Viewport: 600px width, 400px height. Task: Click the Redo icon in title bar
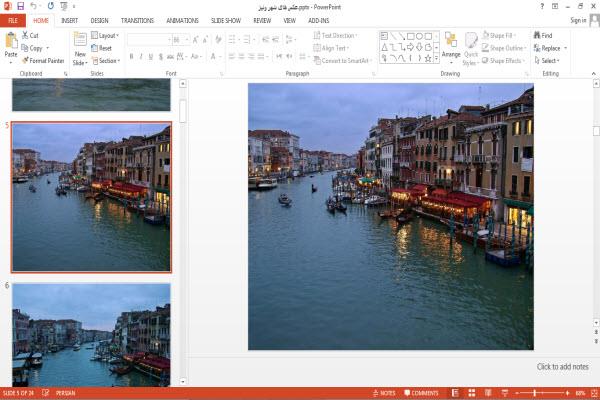[51, 6]
